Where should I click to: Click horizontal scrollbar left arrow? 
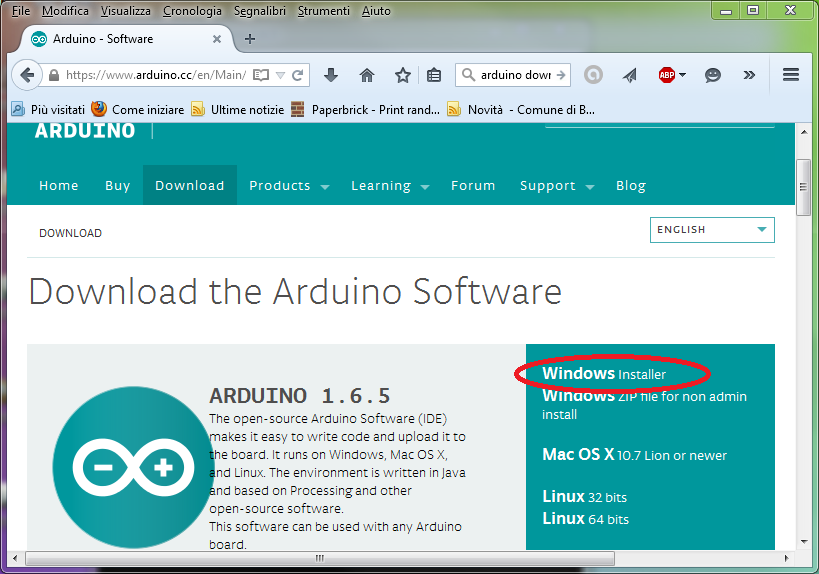coord(15,558)
